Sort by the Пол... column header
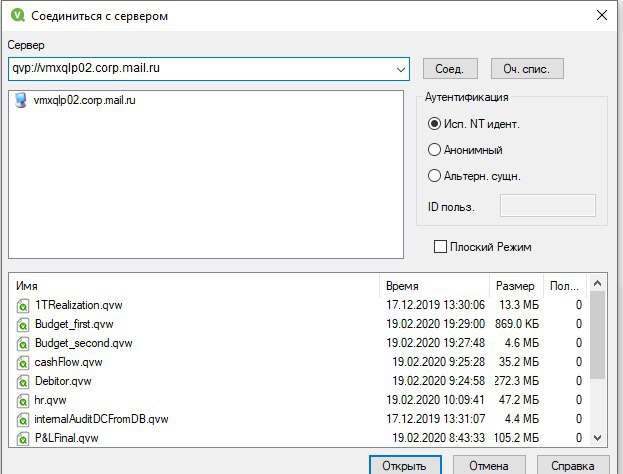This screenshot has width=623, height=474. (x=565, y=286)
